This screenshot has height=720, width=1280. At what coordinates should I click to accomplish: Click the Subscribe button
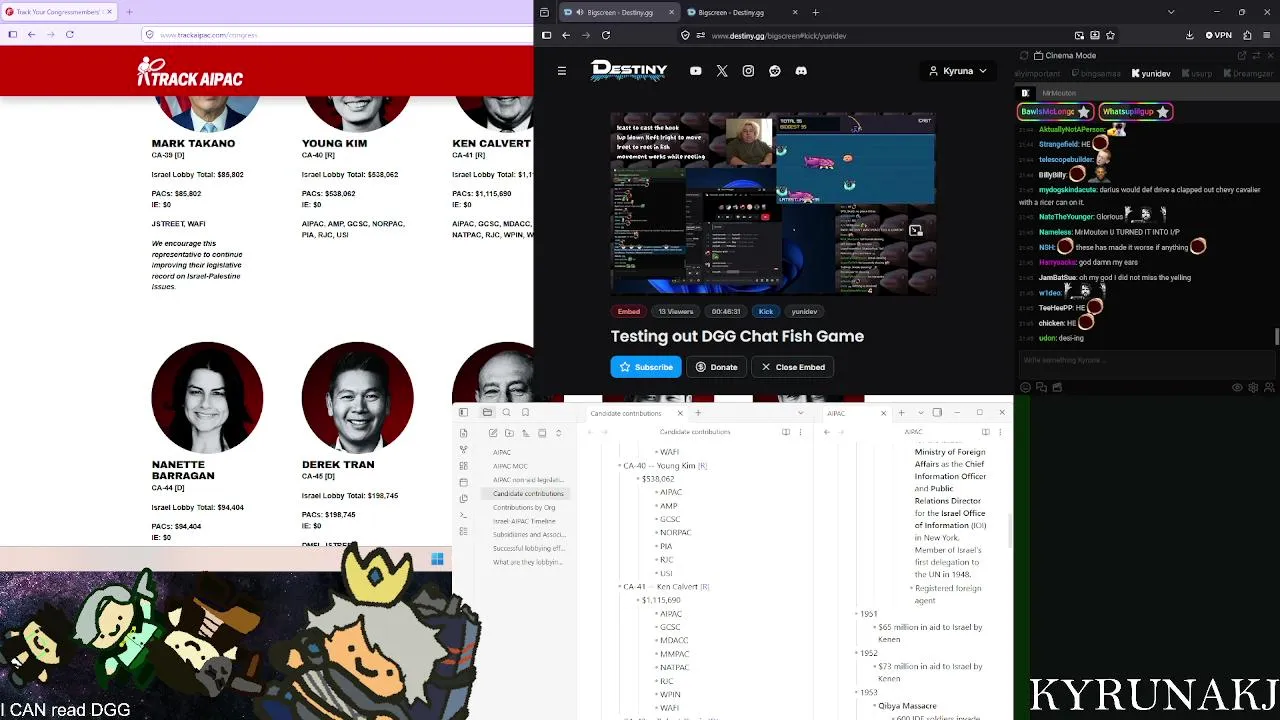pyautogui.click(x=646, y=367)
